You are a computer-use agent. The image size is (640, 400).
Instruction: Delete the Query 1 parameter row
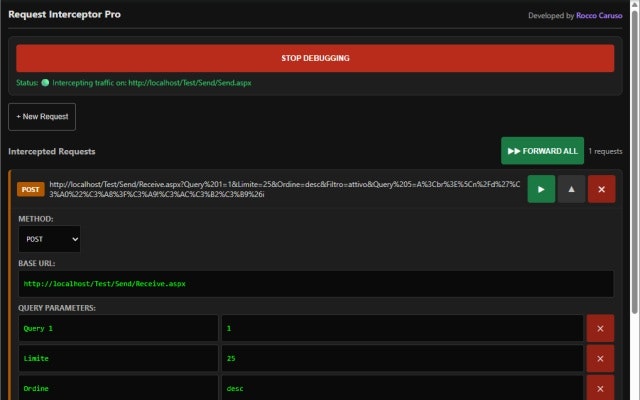pyautogui.click(x=600, y=328)
